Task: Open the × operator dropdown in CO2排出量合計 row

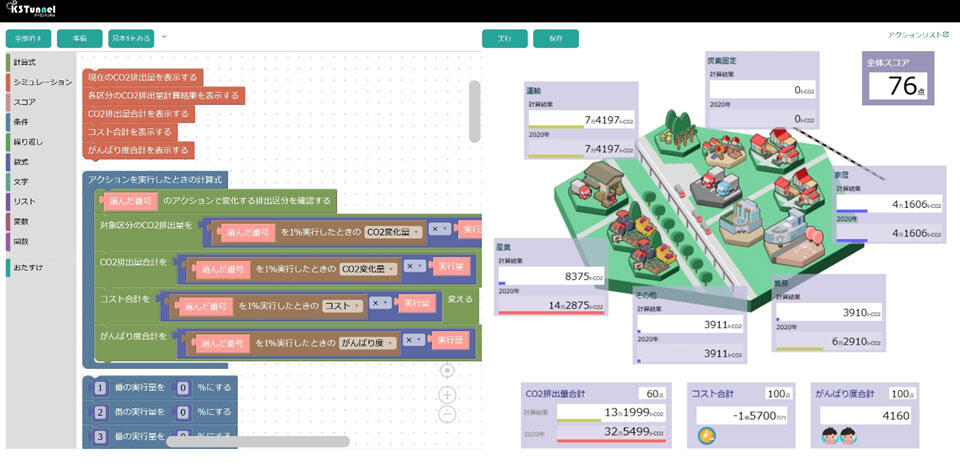Action: (x=415, y=266)
